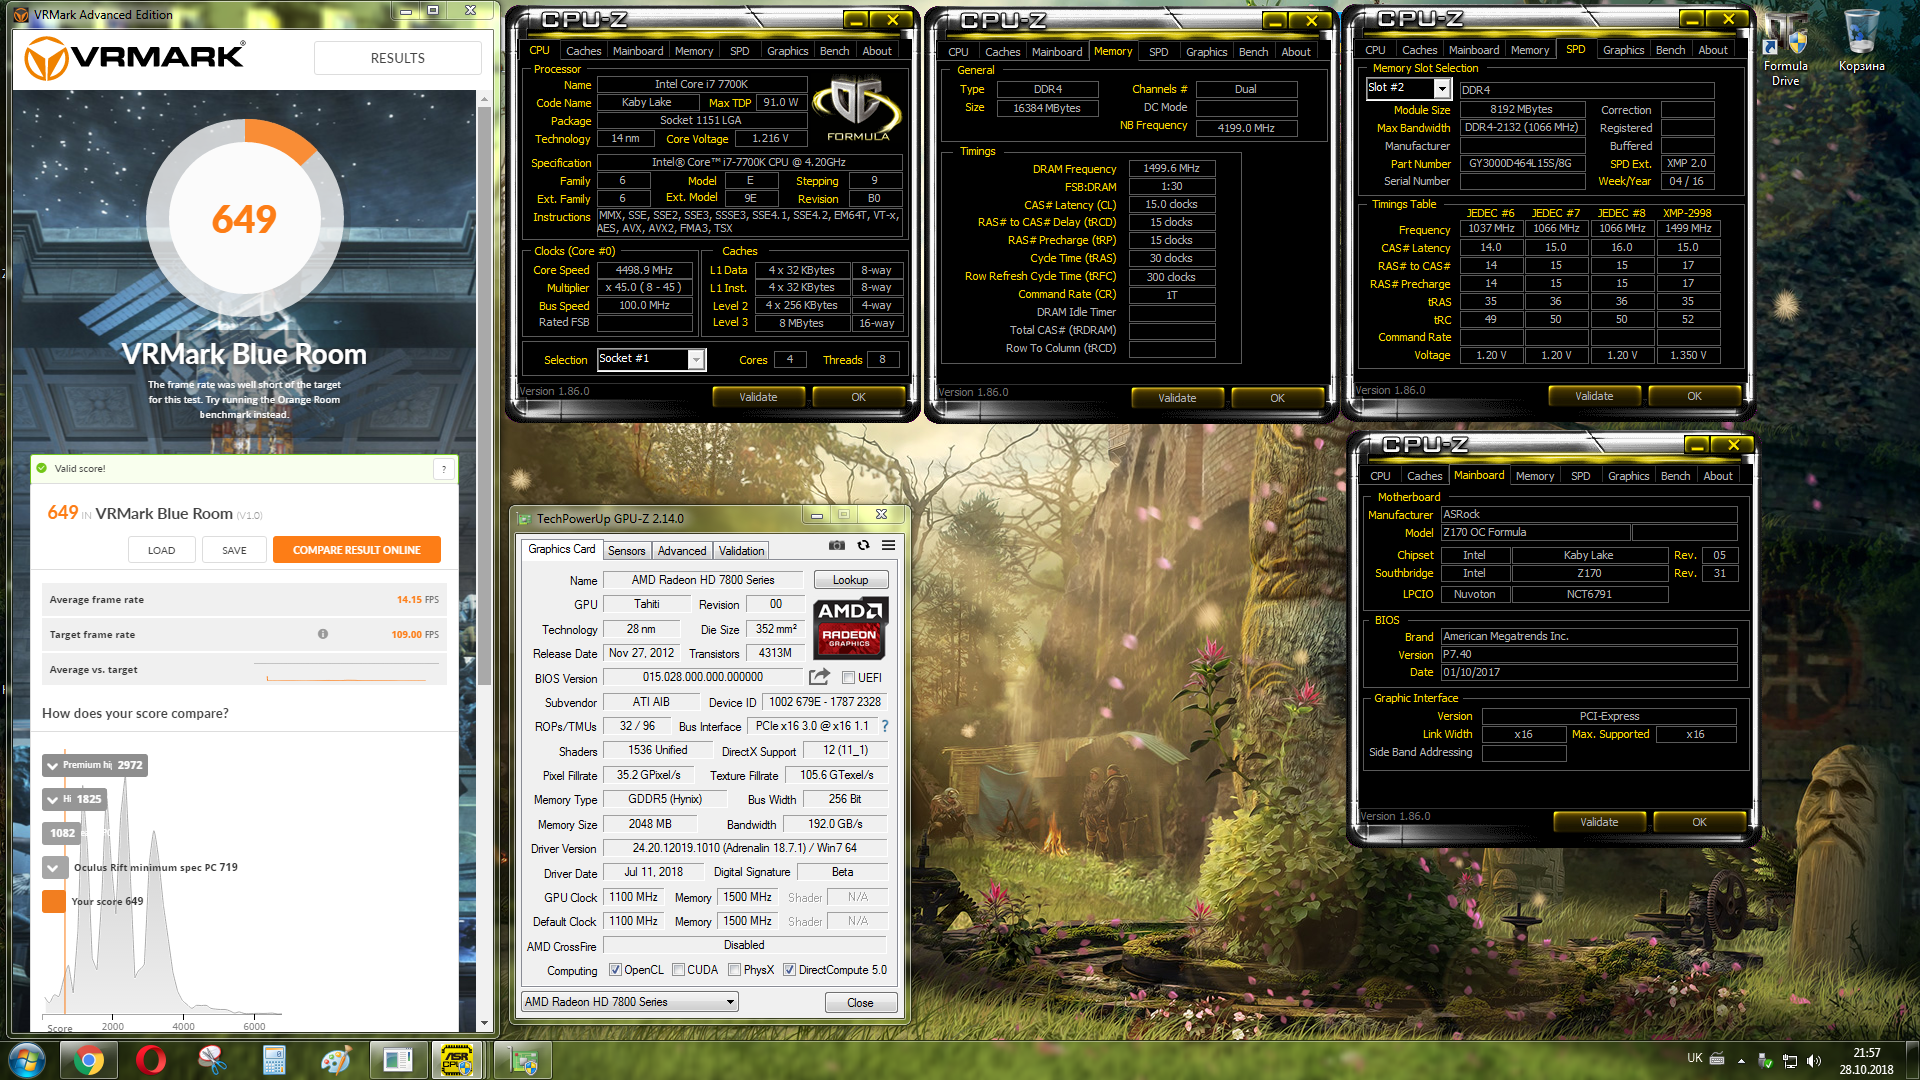Viewport: 1920px width, 1080px height.
Task: Click the Average vs. target chart line
Action: coord(348,671)
